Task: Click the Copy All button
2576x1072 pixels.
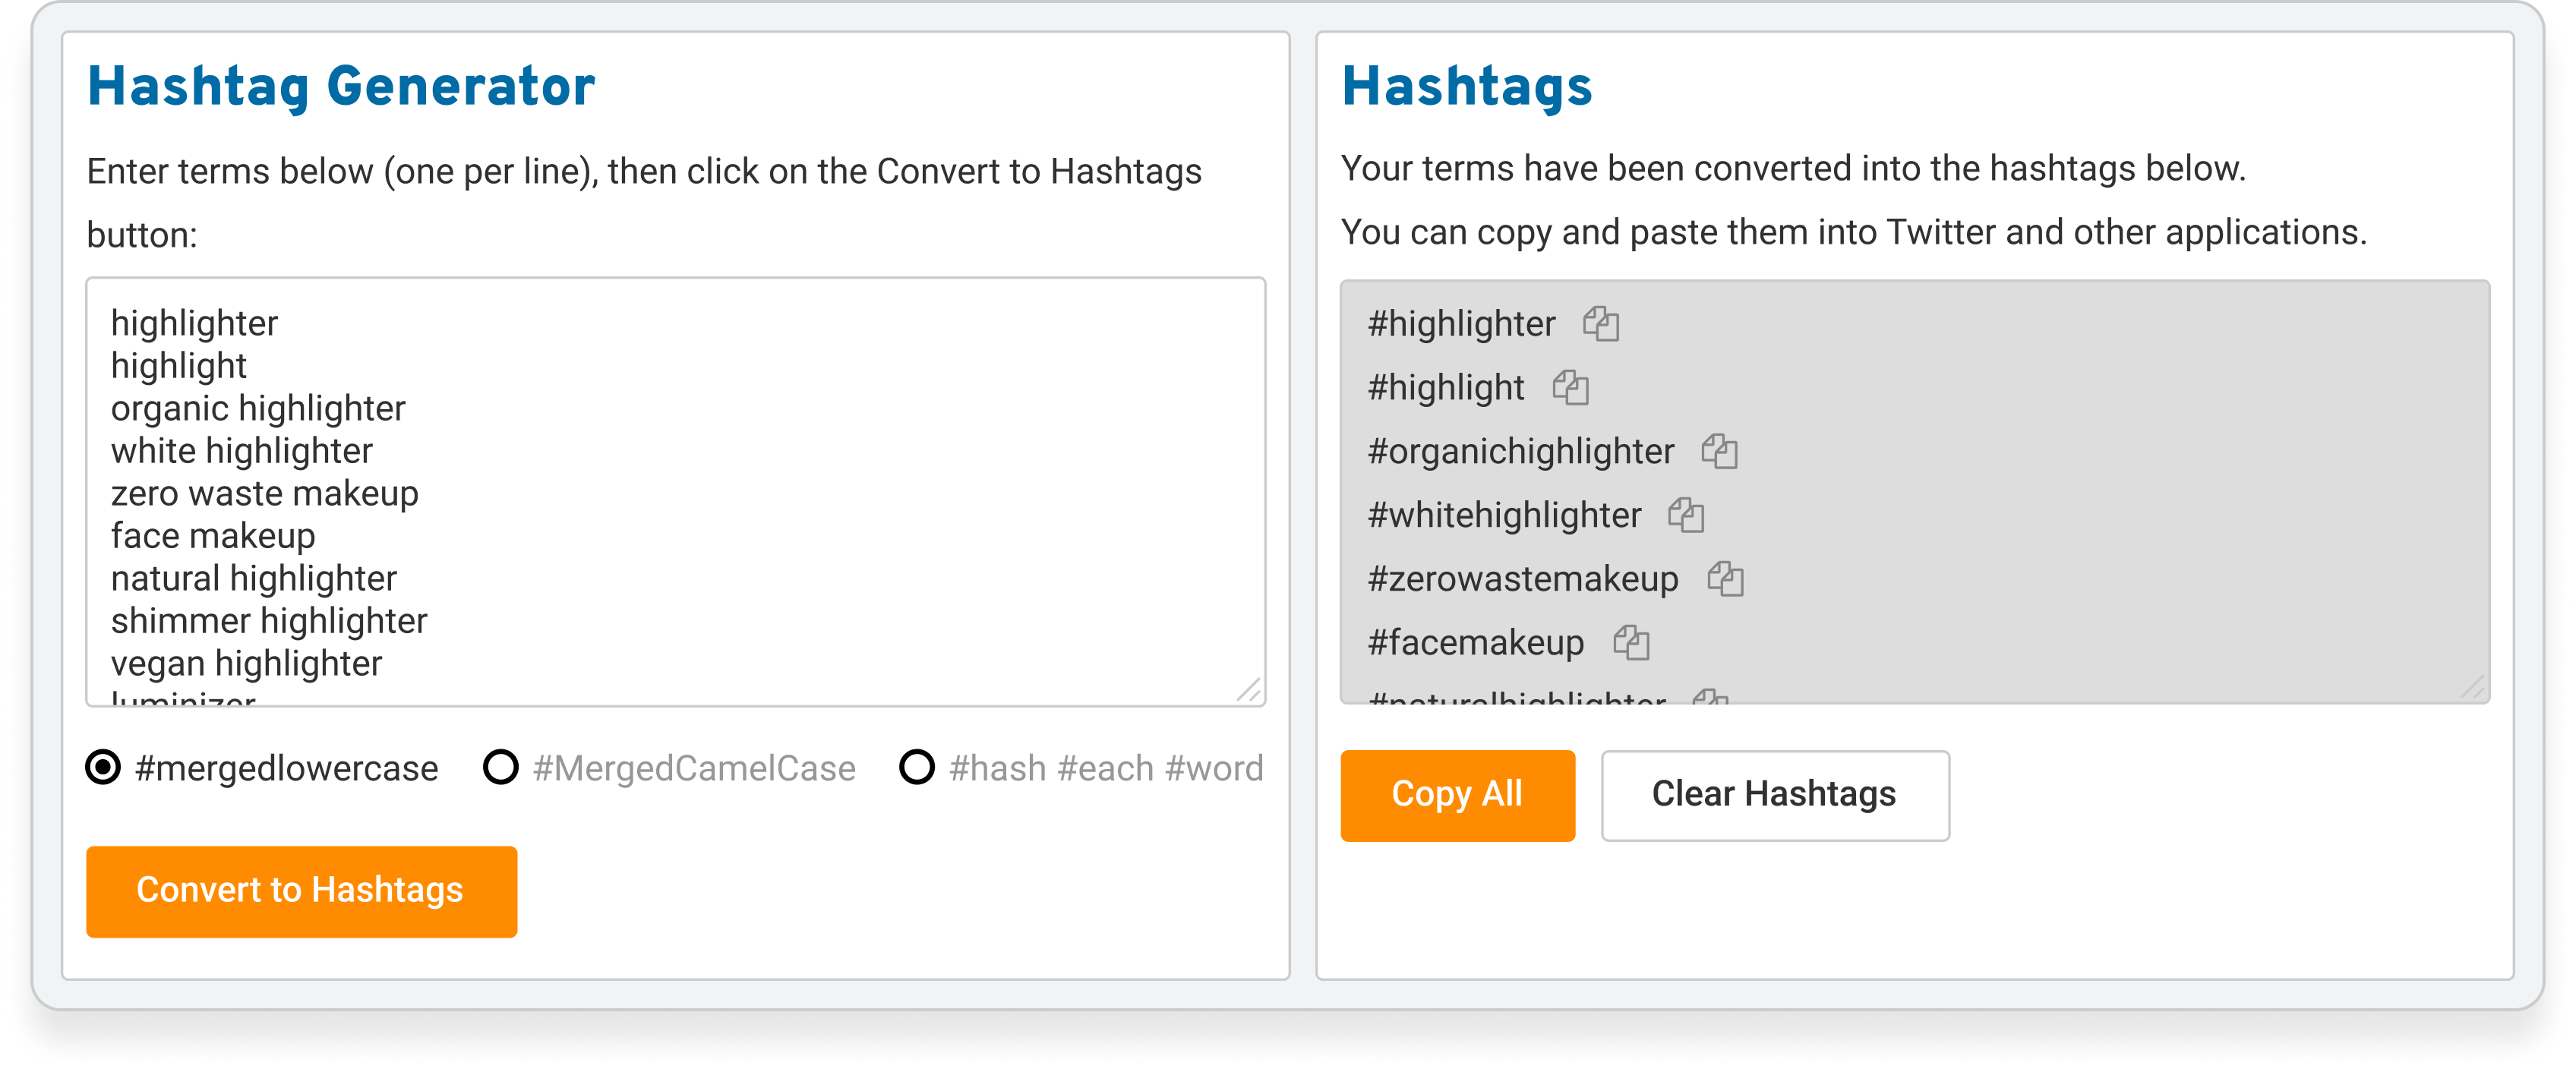Action: (1457, 795)
